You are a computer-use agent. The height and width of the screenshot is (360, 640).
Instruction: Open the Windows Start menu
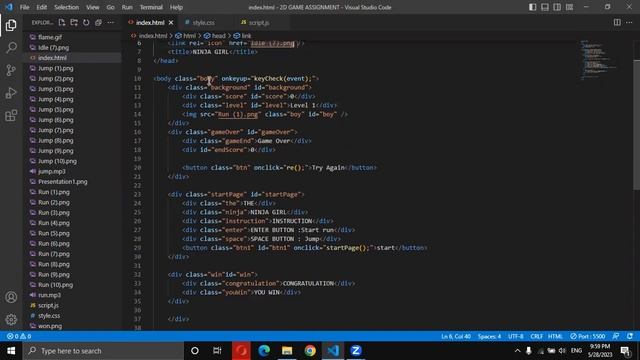[x=11, y=351]
